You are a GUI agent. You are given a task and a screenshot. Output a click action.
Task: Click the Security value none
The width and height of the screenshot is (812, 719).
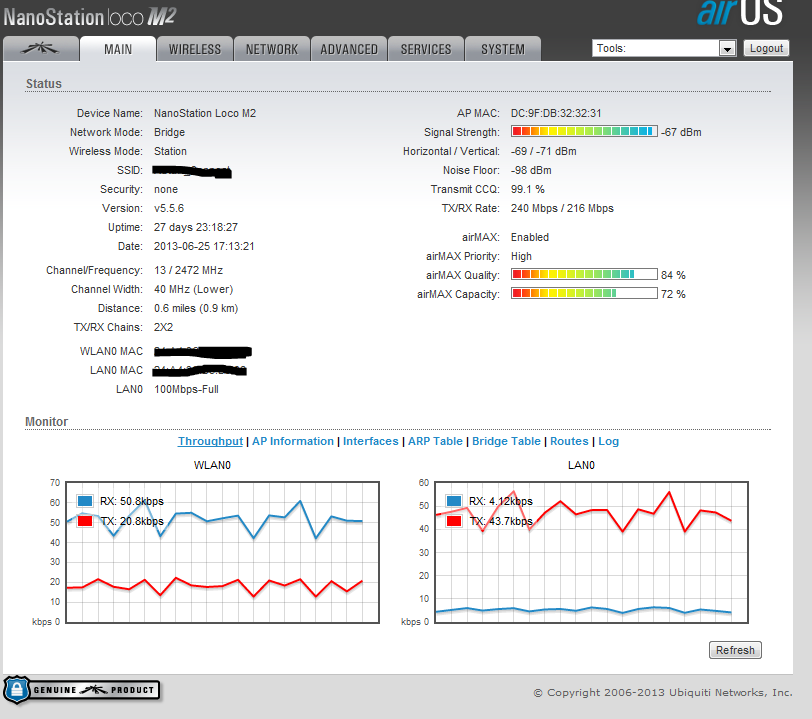pos(166,189)
